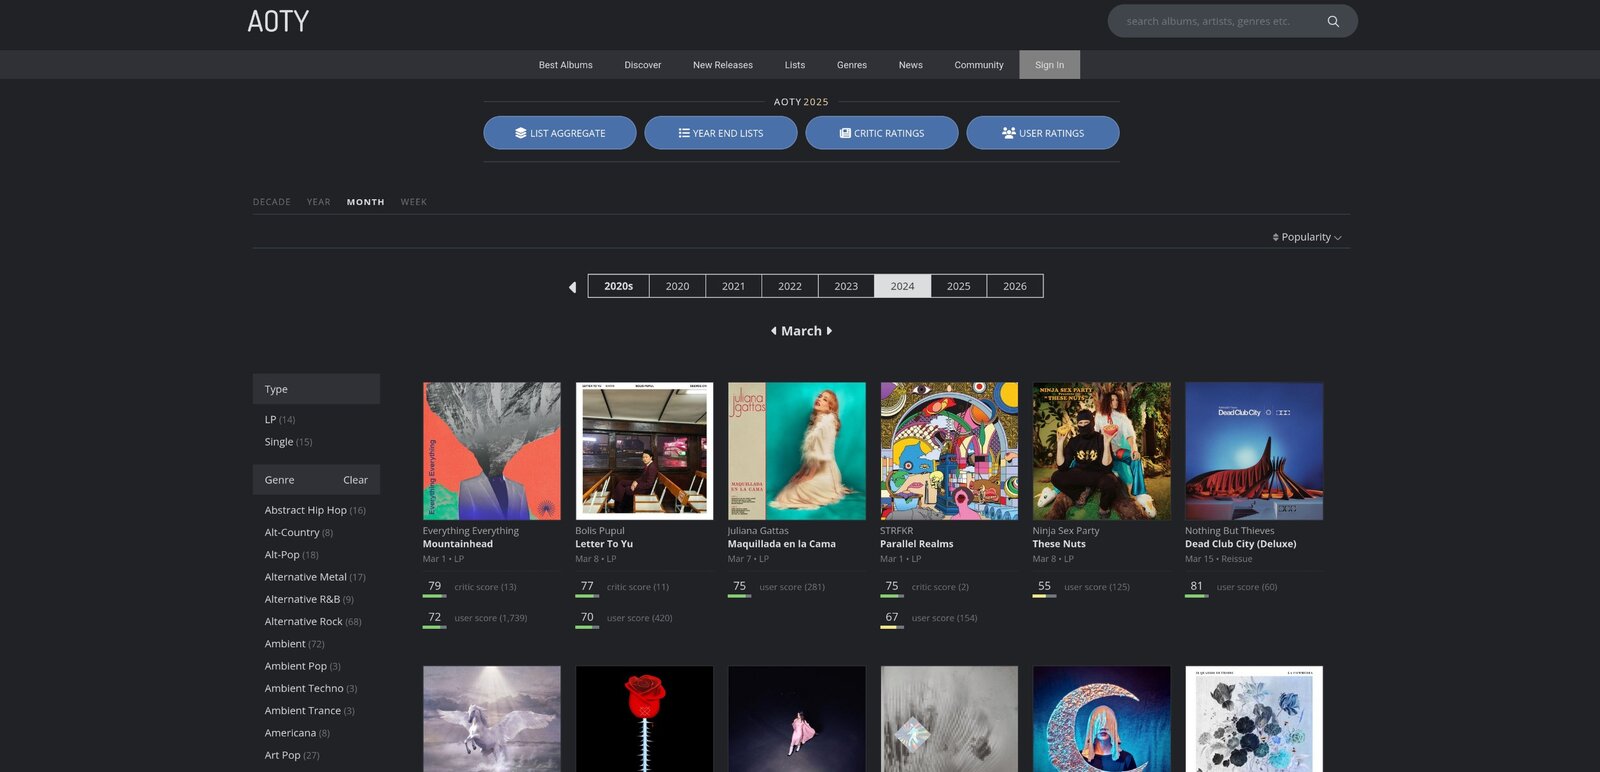The width and height of the screenshot is (1600, 772).
Task: Open the List Aggregate page
Action: pyautogui.click(x=559, y=133)
